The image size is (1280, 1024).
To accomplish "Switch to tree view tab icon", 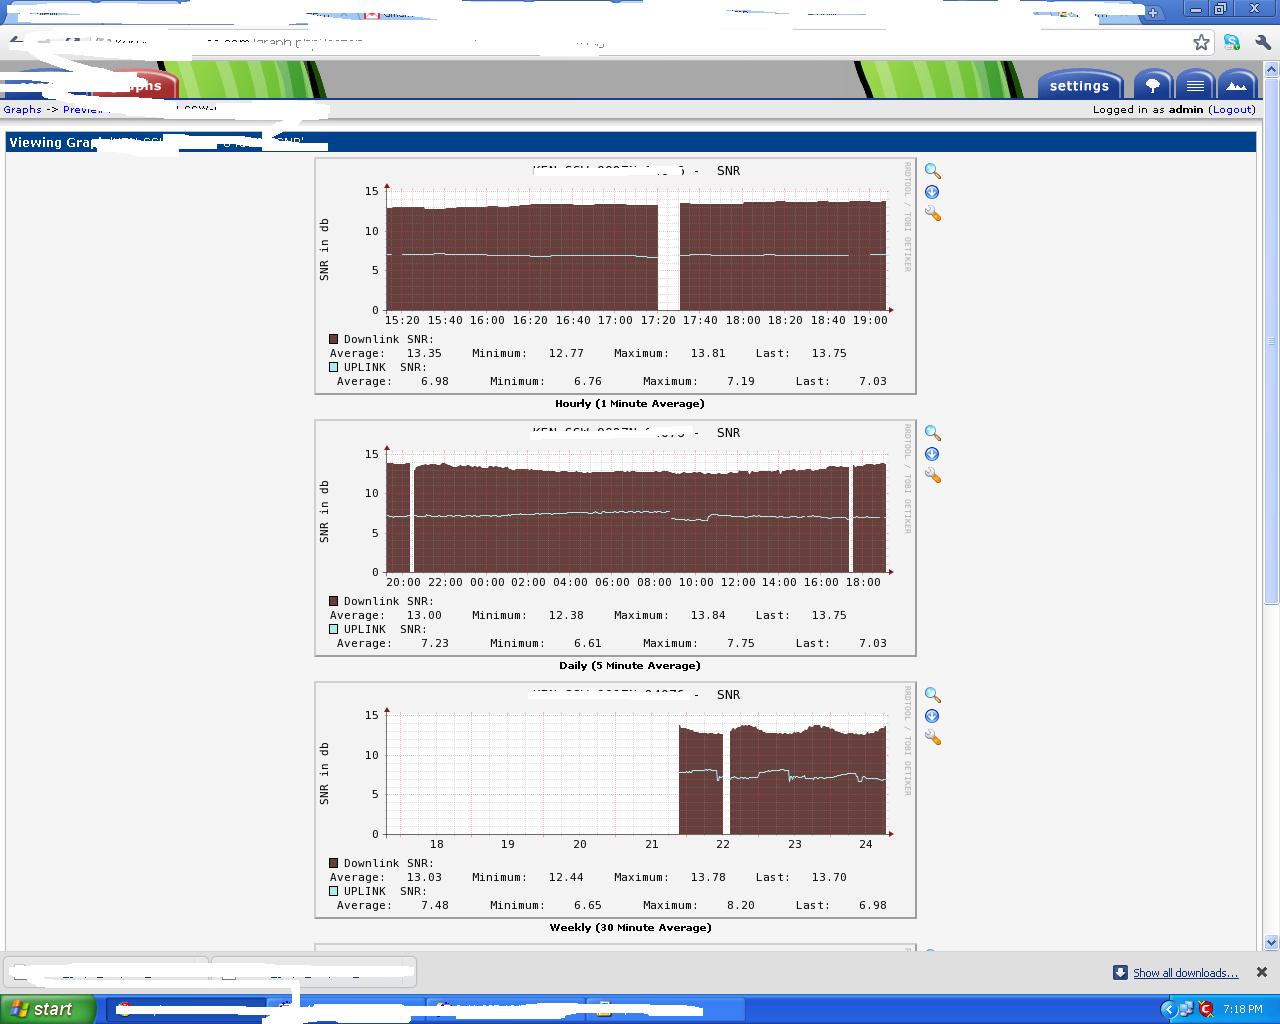I will (1152, 85).
